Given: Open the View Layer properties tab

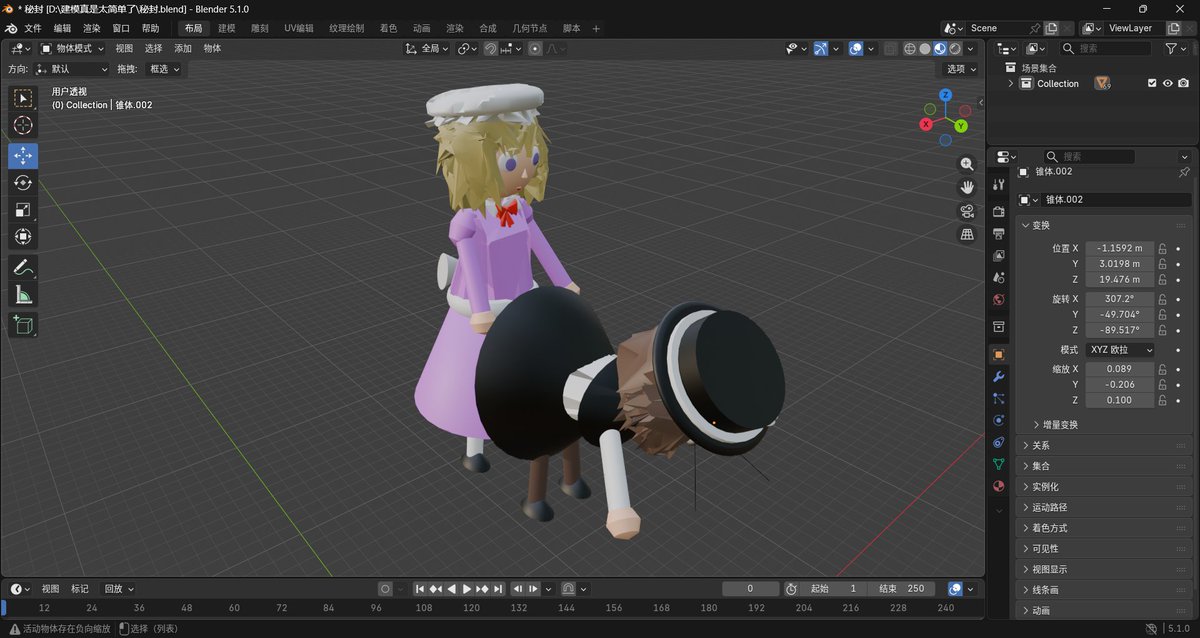Looking at the screenshot, I should pos(998,256).
